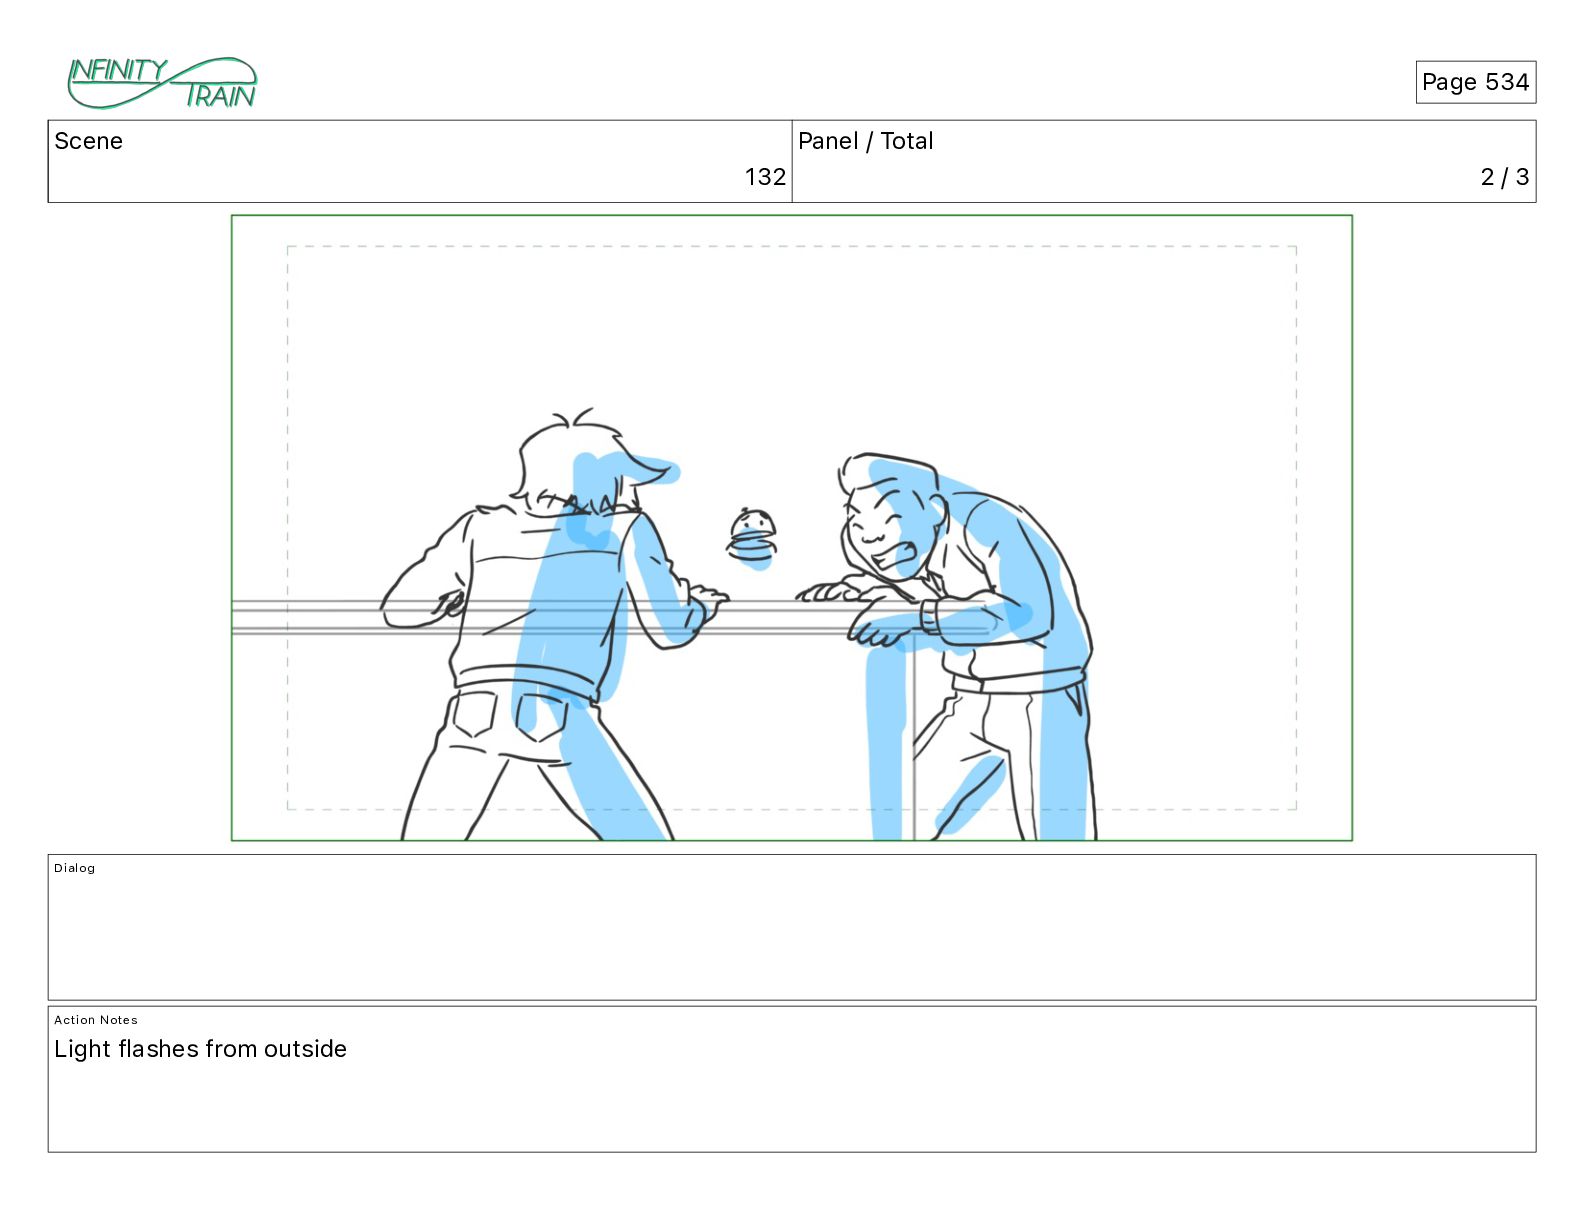The height and width of the screenshot is (1224, 1584).
Task: Click the Scene label text
Action: click(x=88, y=141)
